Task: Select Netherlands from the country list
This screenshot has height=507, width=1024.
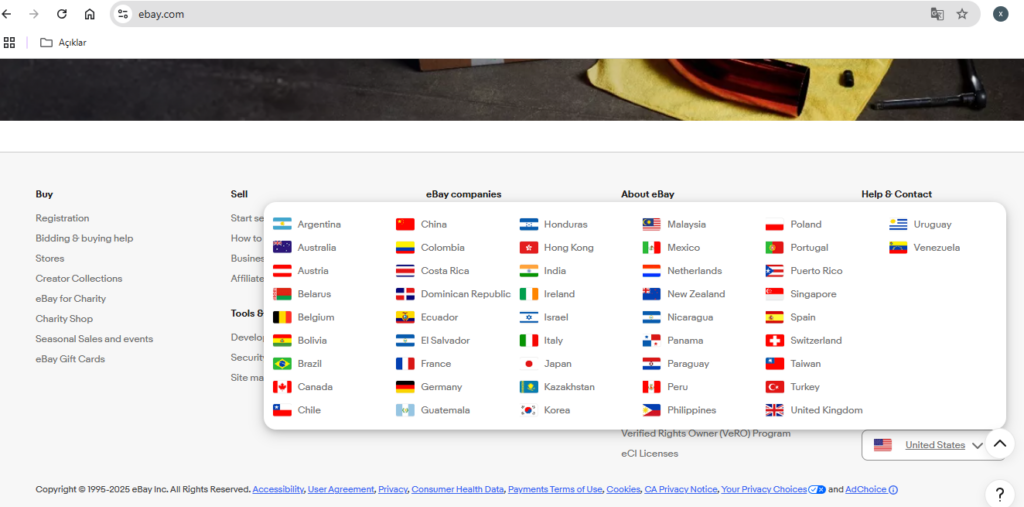Action: [x=694, y=270]
